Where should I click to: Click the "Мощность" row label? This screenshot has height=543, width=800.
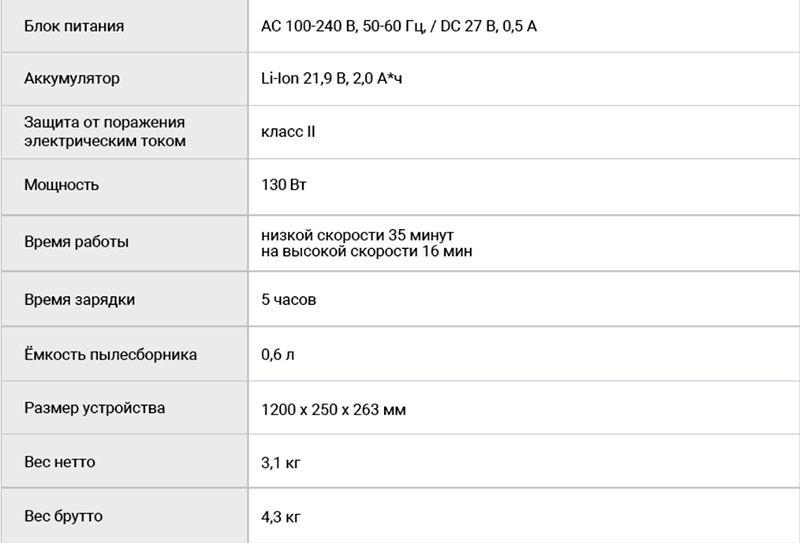[61, 185]
